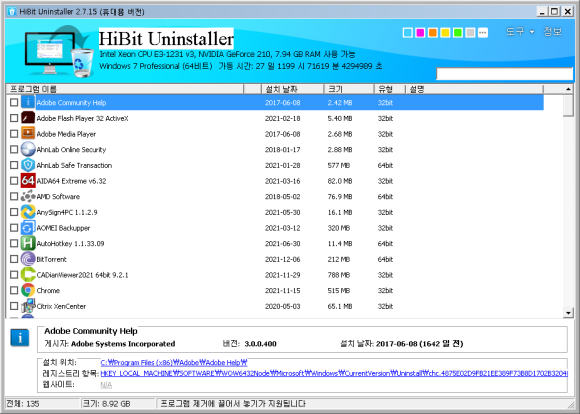Check the AhnLab Online Security checkbox

pyautogui.click(x=14, y=149)
